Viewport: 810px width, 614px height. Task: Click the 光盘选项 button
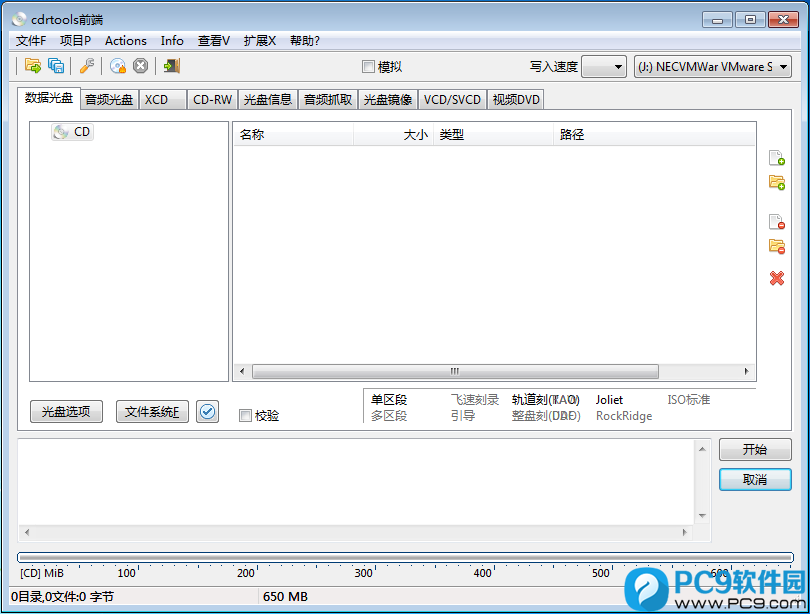coord(66,412)
